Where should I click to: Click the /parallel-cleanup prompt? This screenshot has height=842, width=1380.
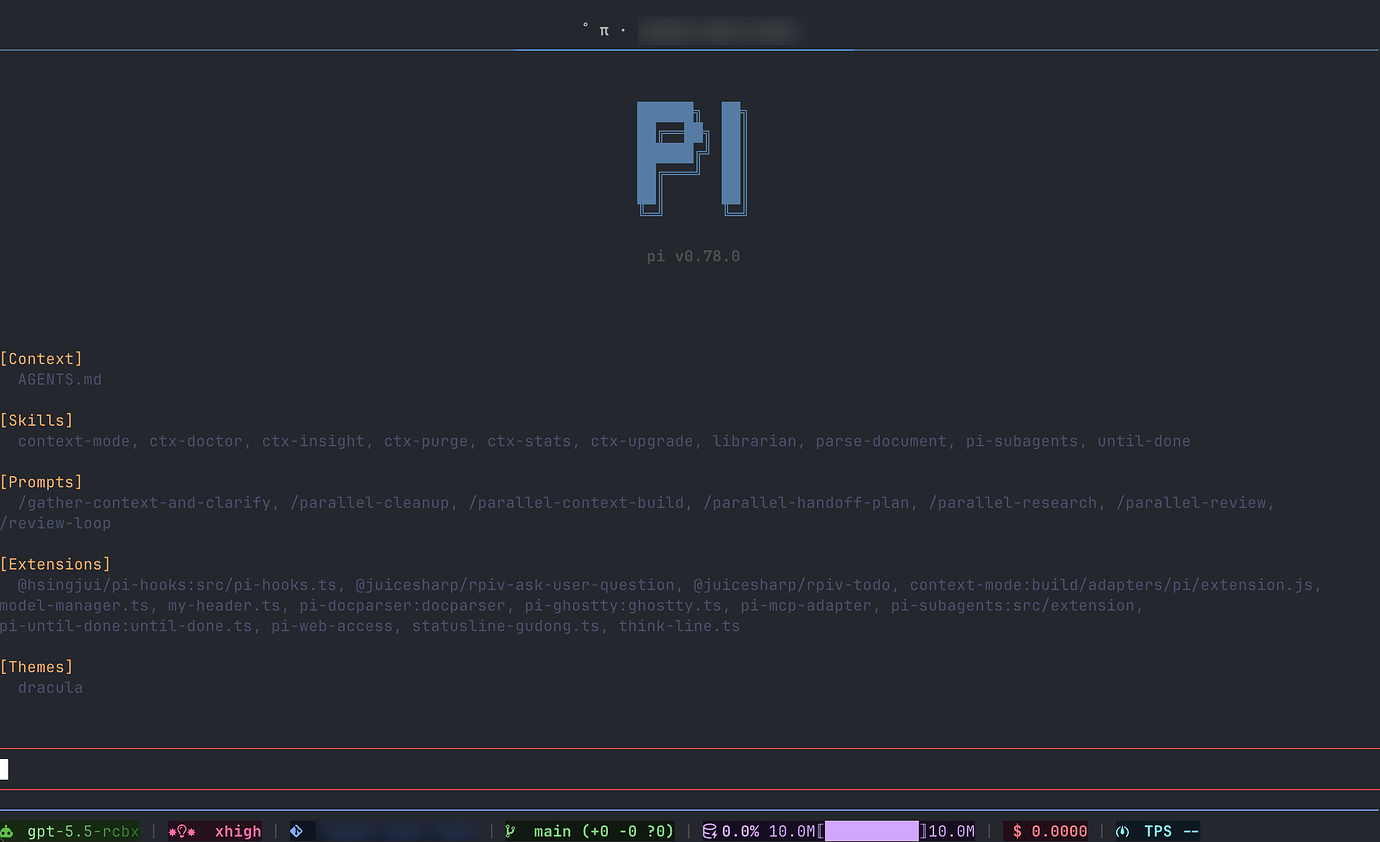coord(370,503)
